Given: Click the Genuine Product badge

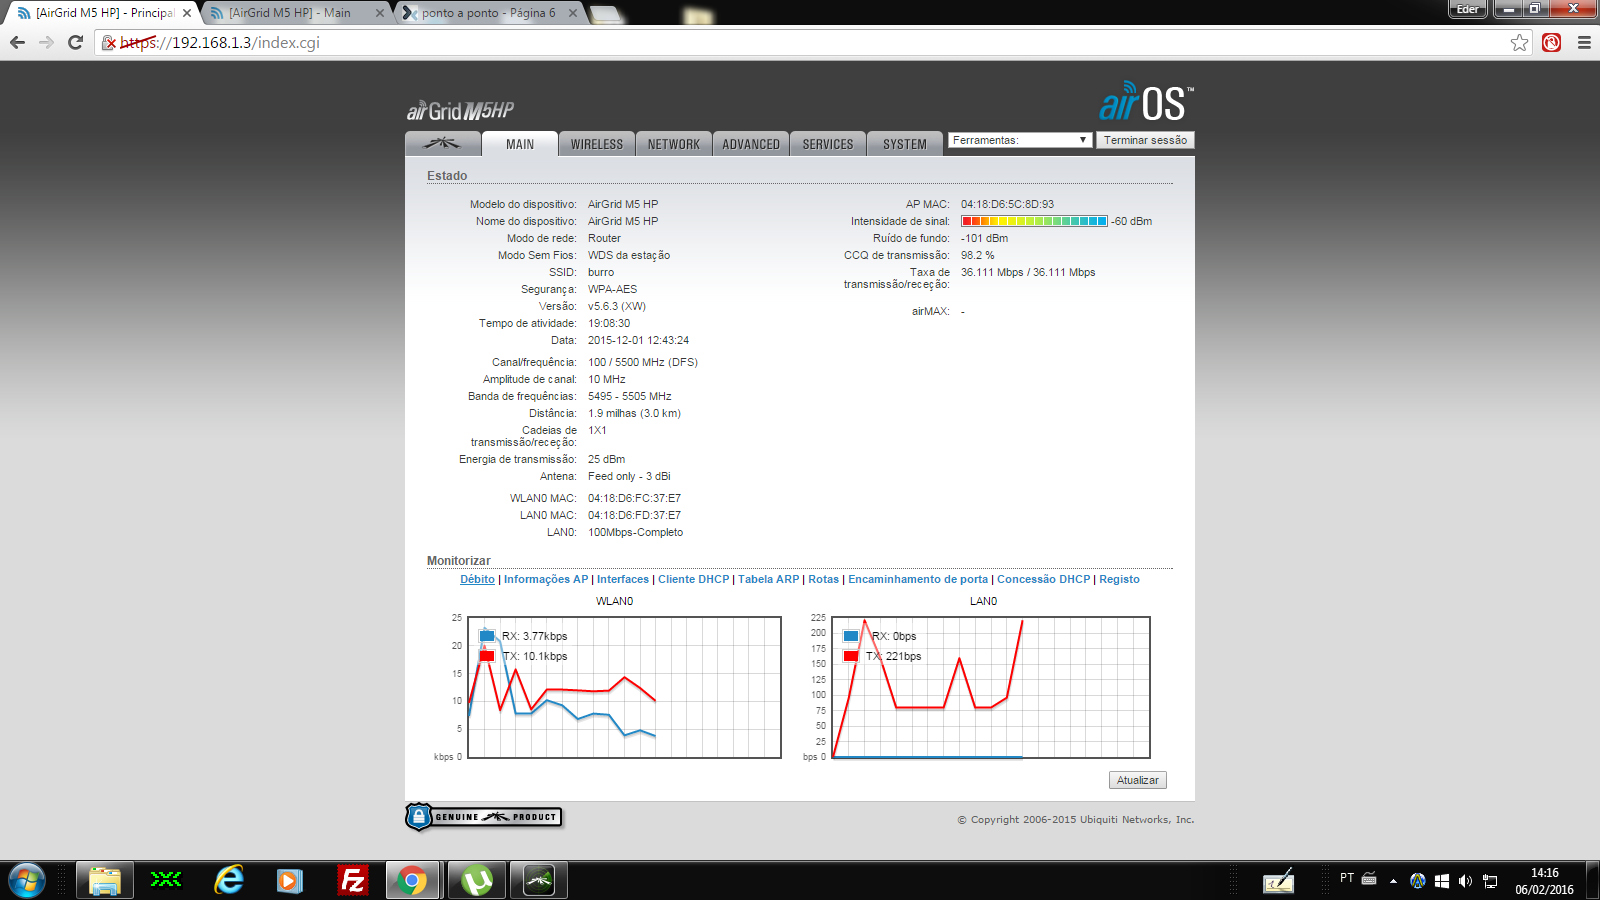Looking at the screenshot, I should pyautogui.click(x=484, y=817).
